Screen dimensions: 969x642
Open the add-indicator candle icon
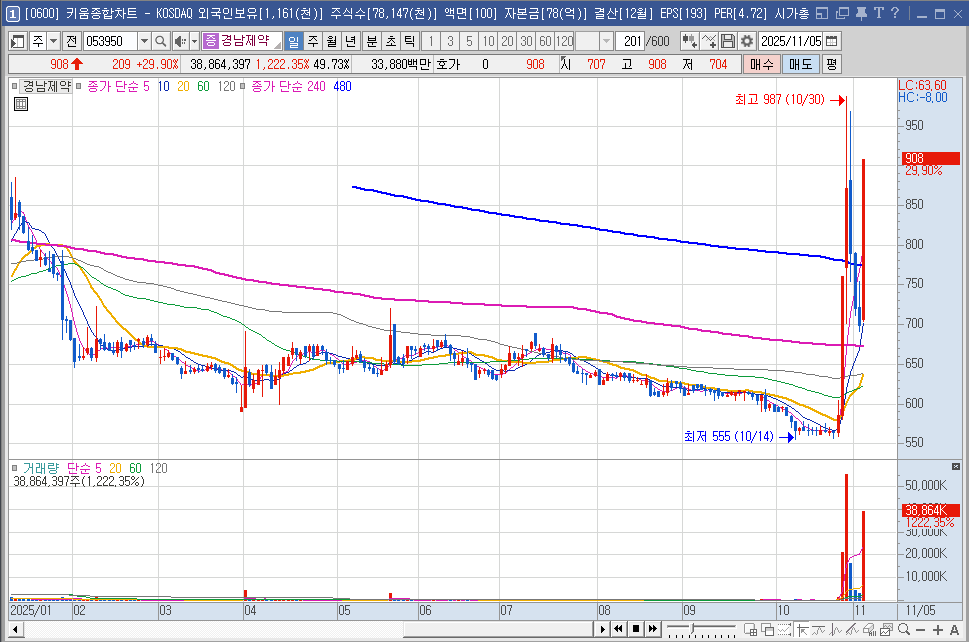(689, 41)
